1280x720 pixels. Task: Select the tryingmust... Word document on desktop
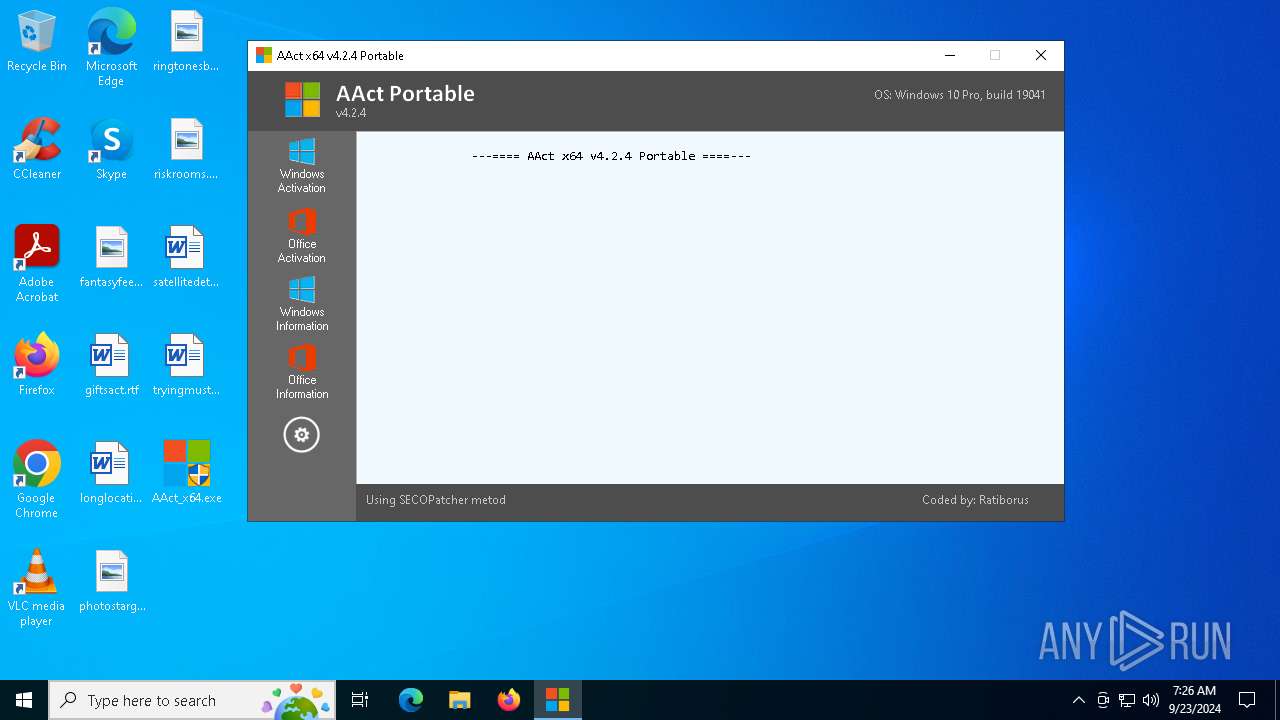coord(186,366)
